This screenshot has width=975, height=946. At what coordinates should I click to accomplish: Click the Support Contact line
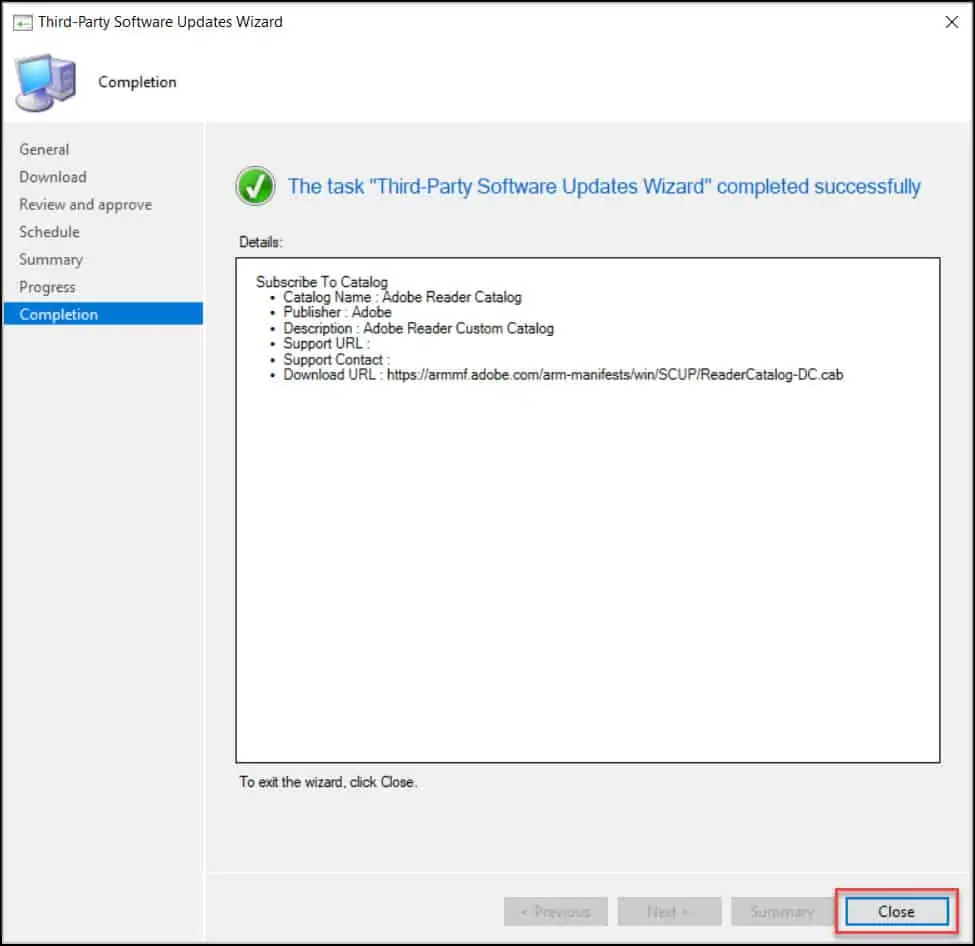tap(336, 359)
